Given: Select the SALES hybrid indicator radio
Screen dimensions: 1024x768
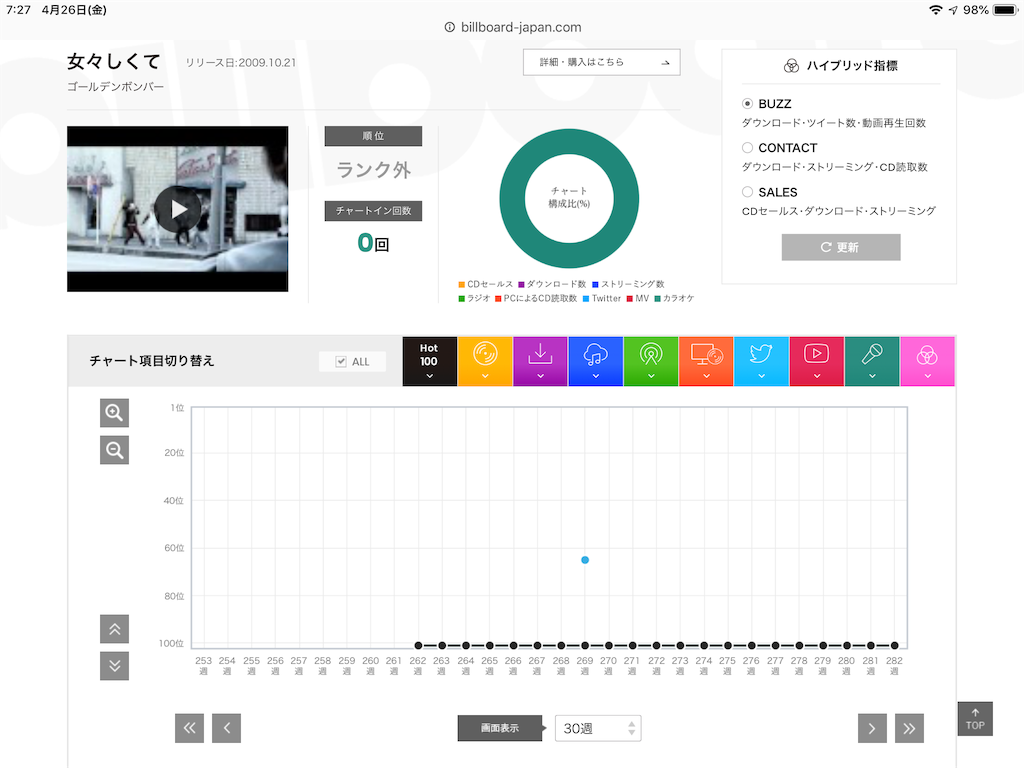Looking at the screenshot, I should (747, 192).
